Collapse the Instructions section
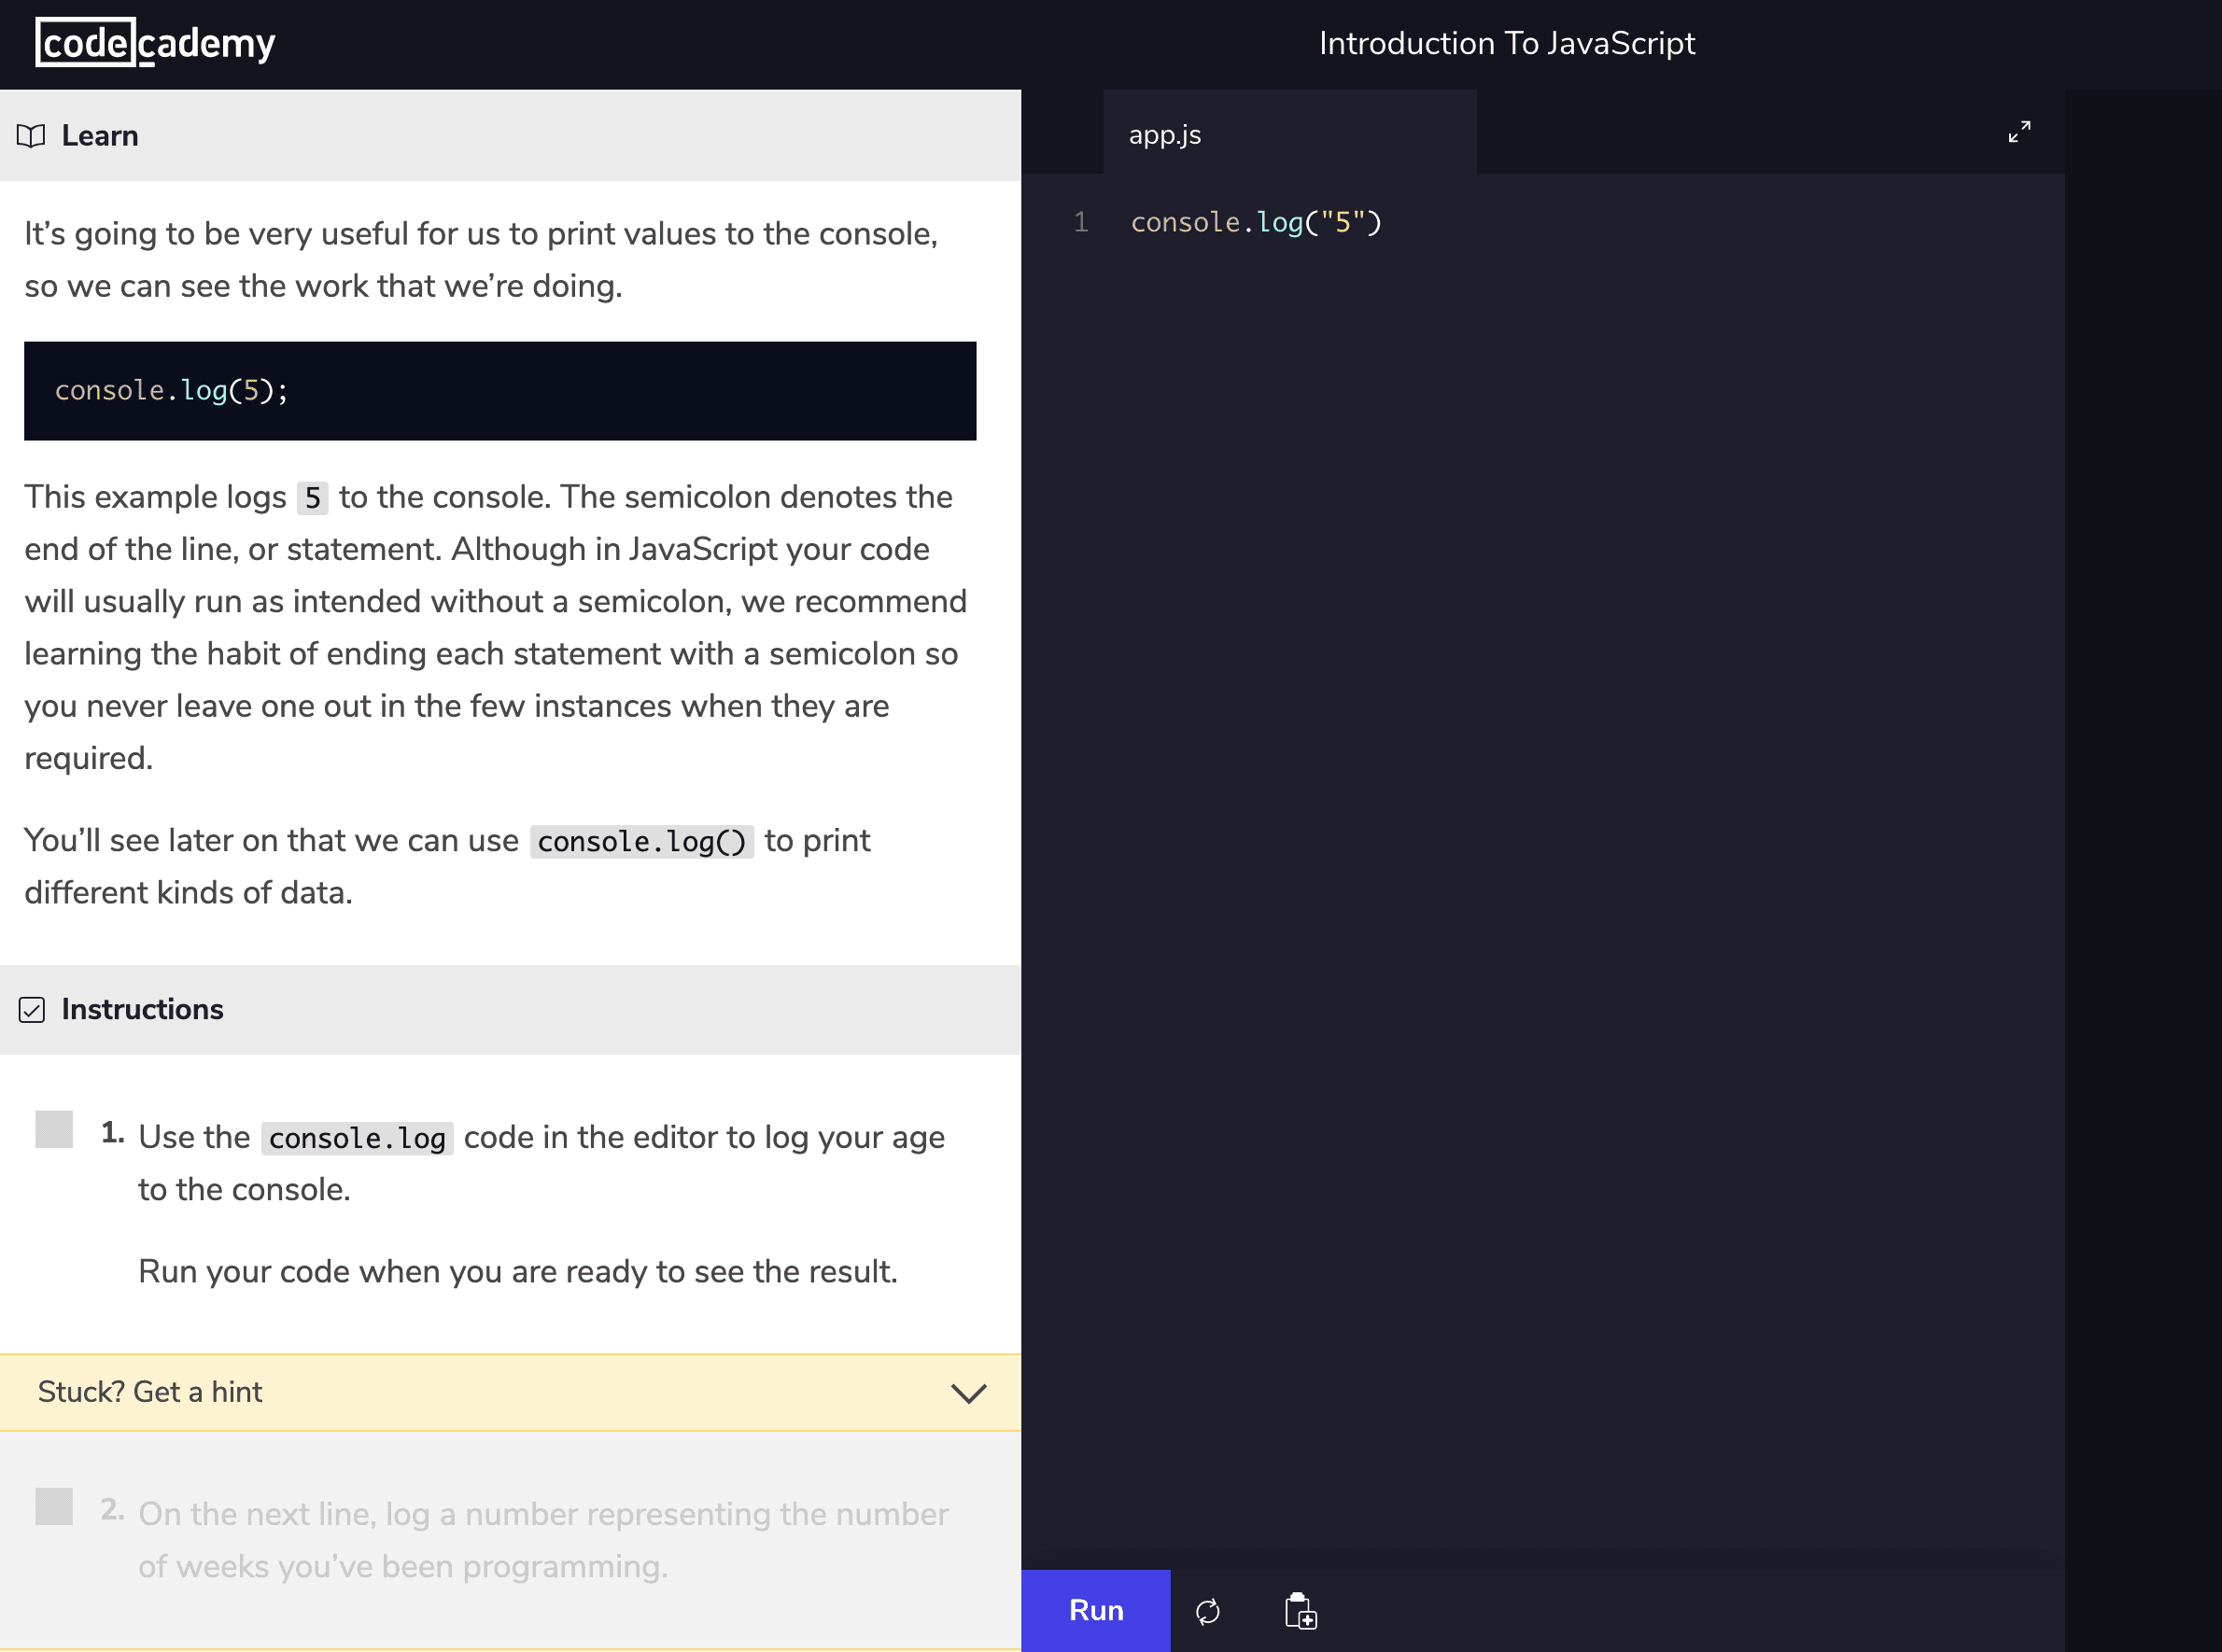Screen dimensions: 2222x1652 click(x=143, y=1010)
